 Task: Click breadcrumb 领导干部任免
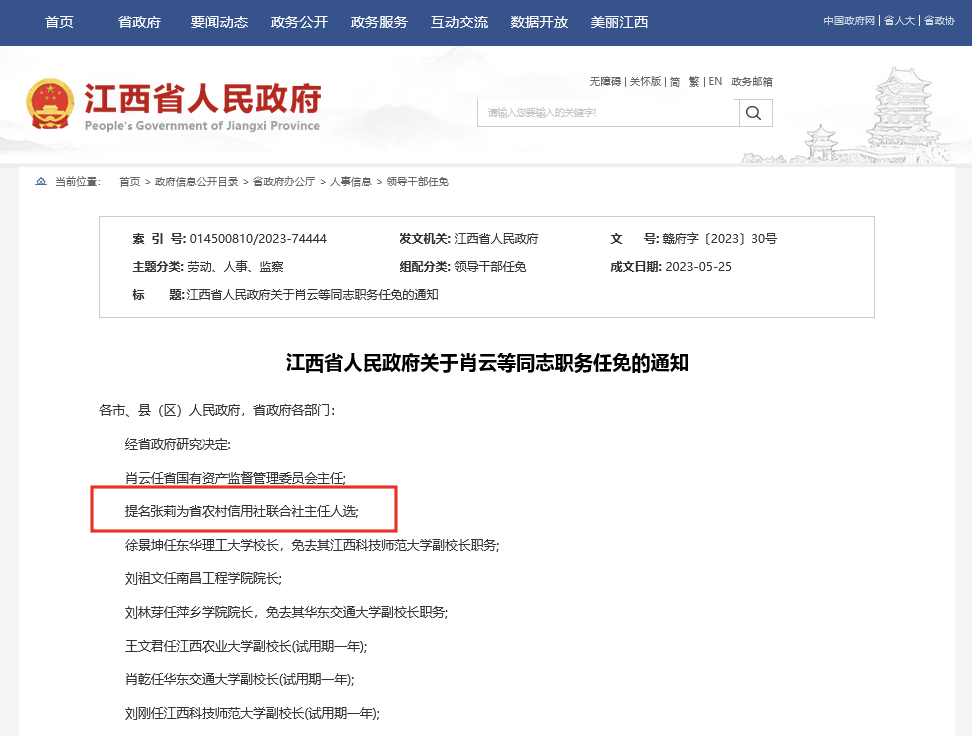(x=417, y=182)
